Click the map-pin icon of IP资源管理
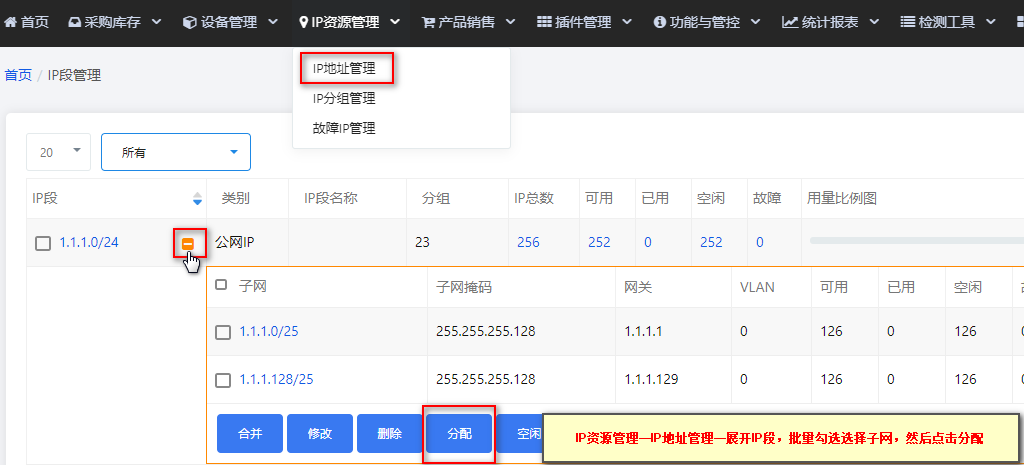The height and width of the screenshot is (465, 1024). pos(304,22)
